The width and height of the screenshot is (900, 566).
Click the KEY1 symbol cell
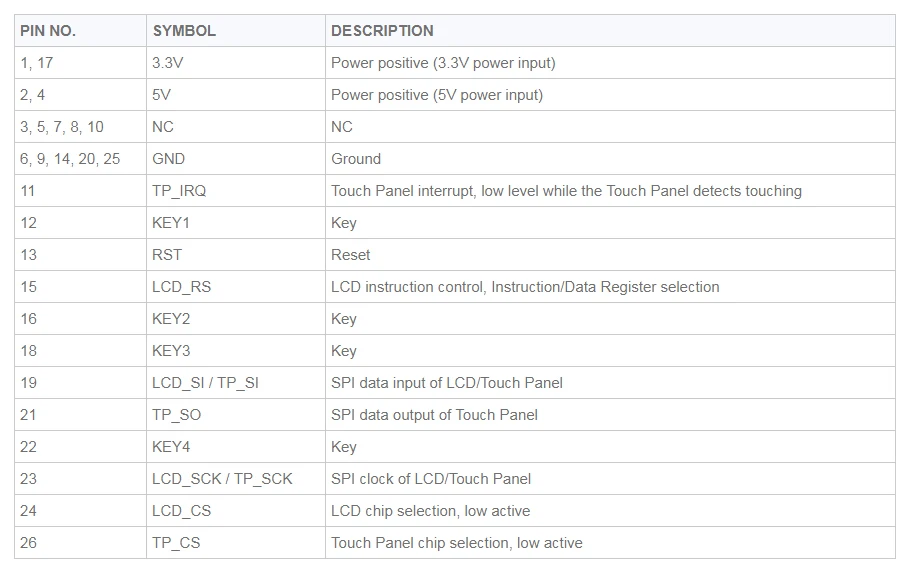[x=236, y=223]
